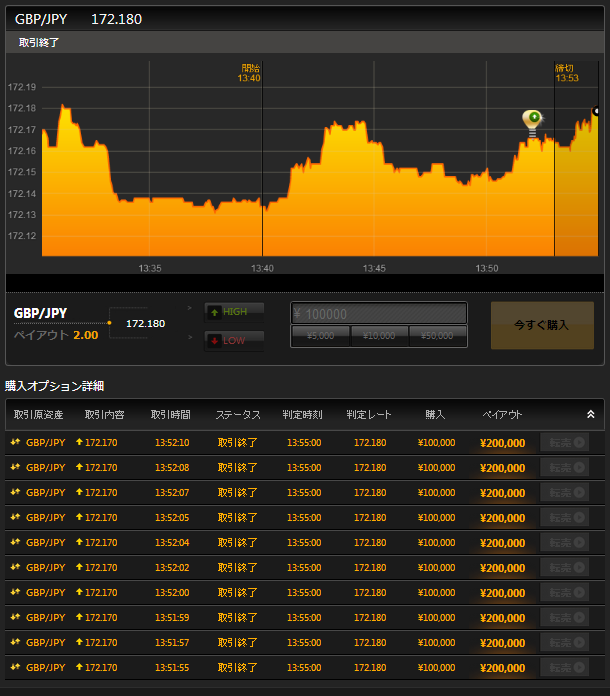This screenshot has height=696, width=610.
Task: Click the 今すぐ購入 buy now button
Action: (x=542, y=325)
